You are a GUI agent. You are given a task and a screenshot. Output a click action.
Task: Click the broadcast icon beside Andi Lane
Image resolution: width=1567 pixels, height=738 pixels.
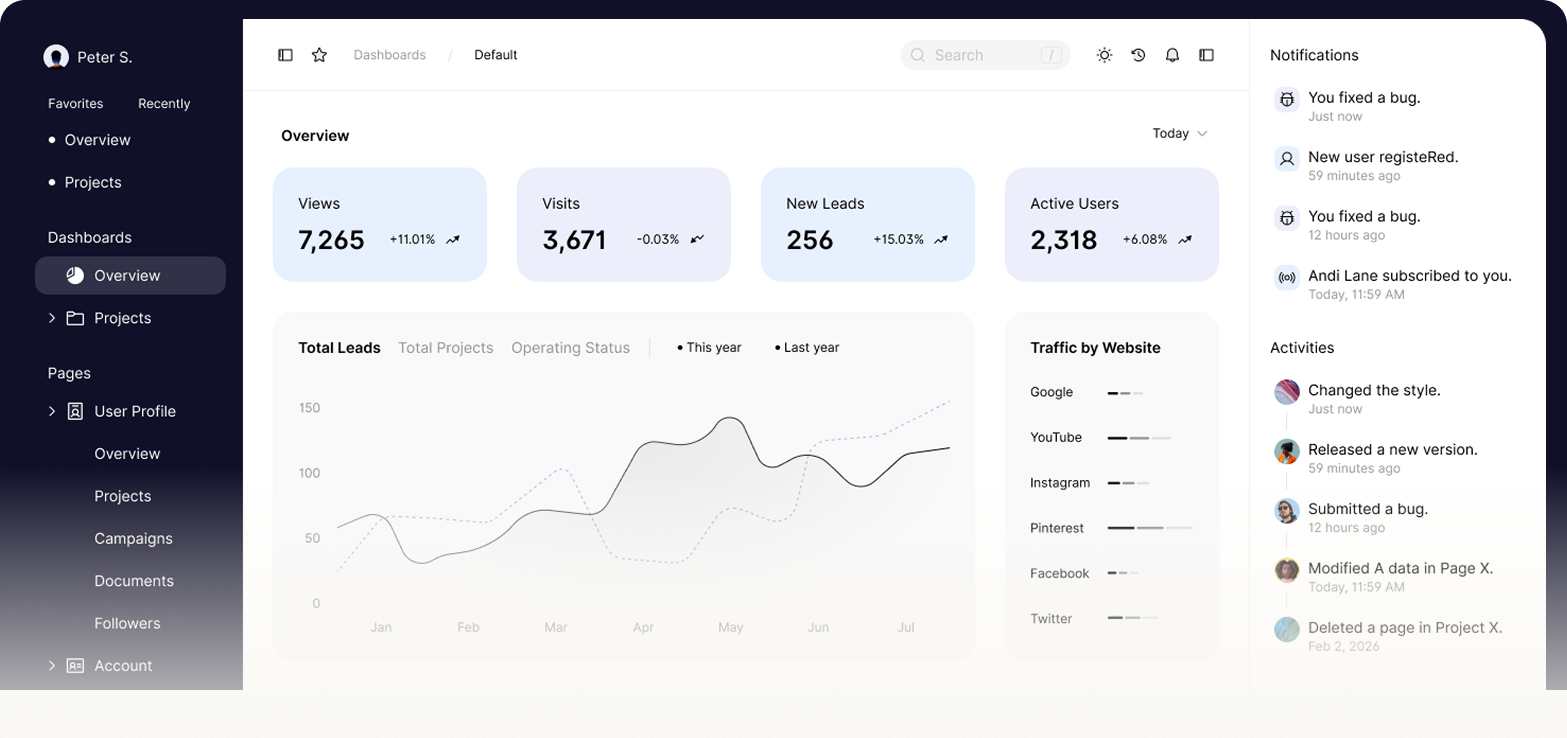point(1287,277)
